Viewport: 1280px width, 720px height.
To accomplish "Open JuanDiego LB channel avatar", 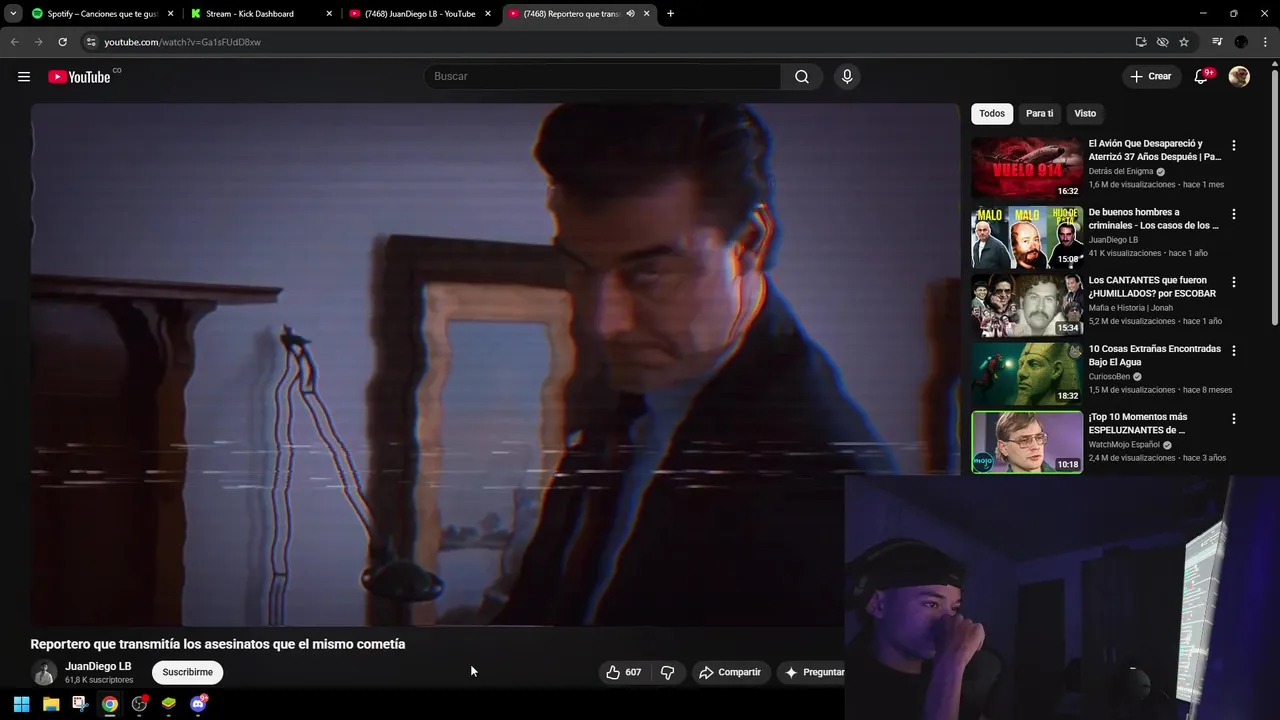I will 43,672.
